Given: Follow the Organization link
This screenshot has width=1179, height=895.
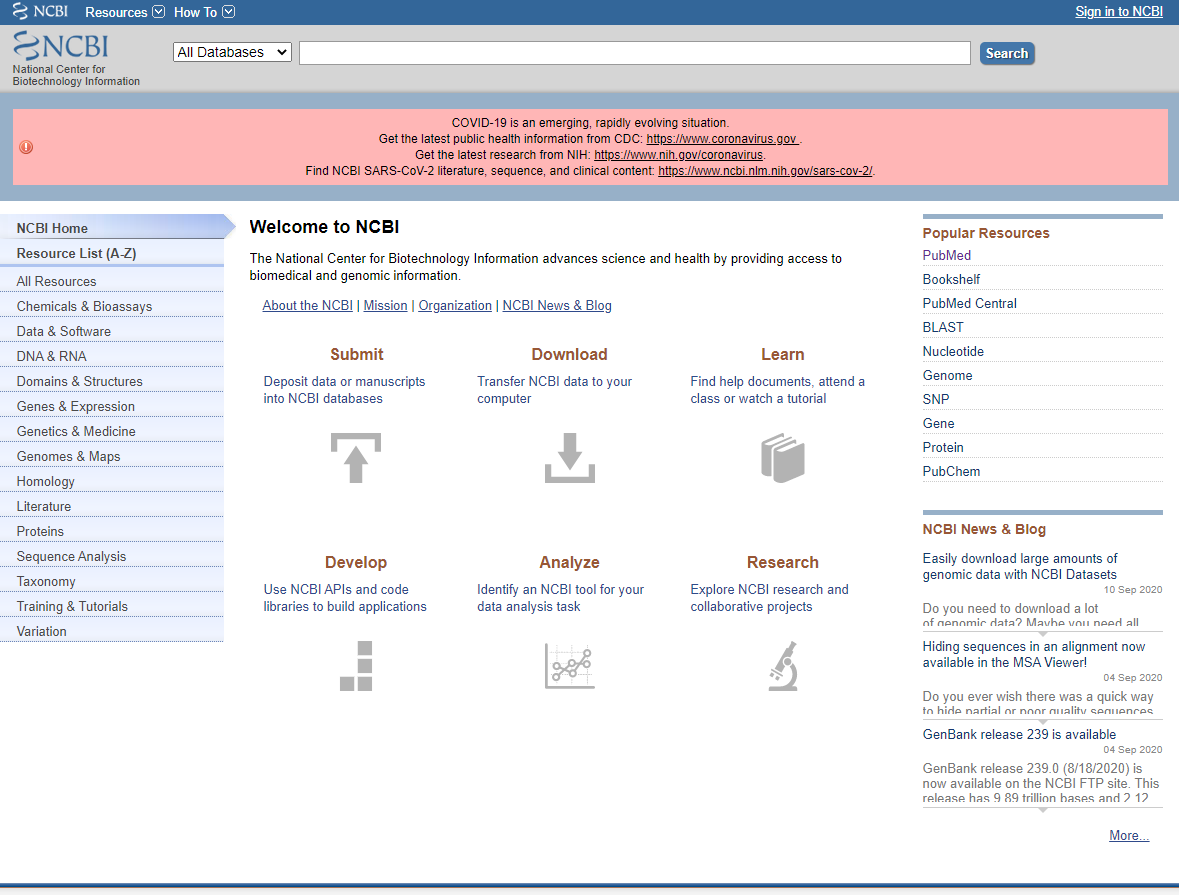Looking at the screenshot, I should click(455, 305).
